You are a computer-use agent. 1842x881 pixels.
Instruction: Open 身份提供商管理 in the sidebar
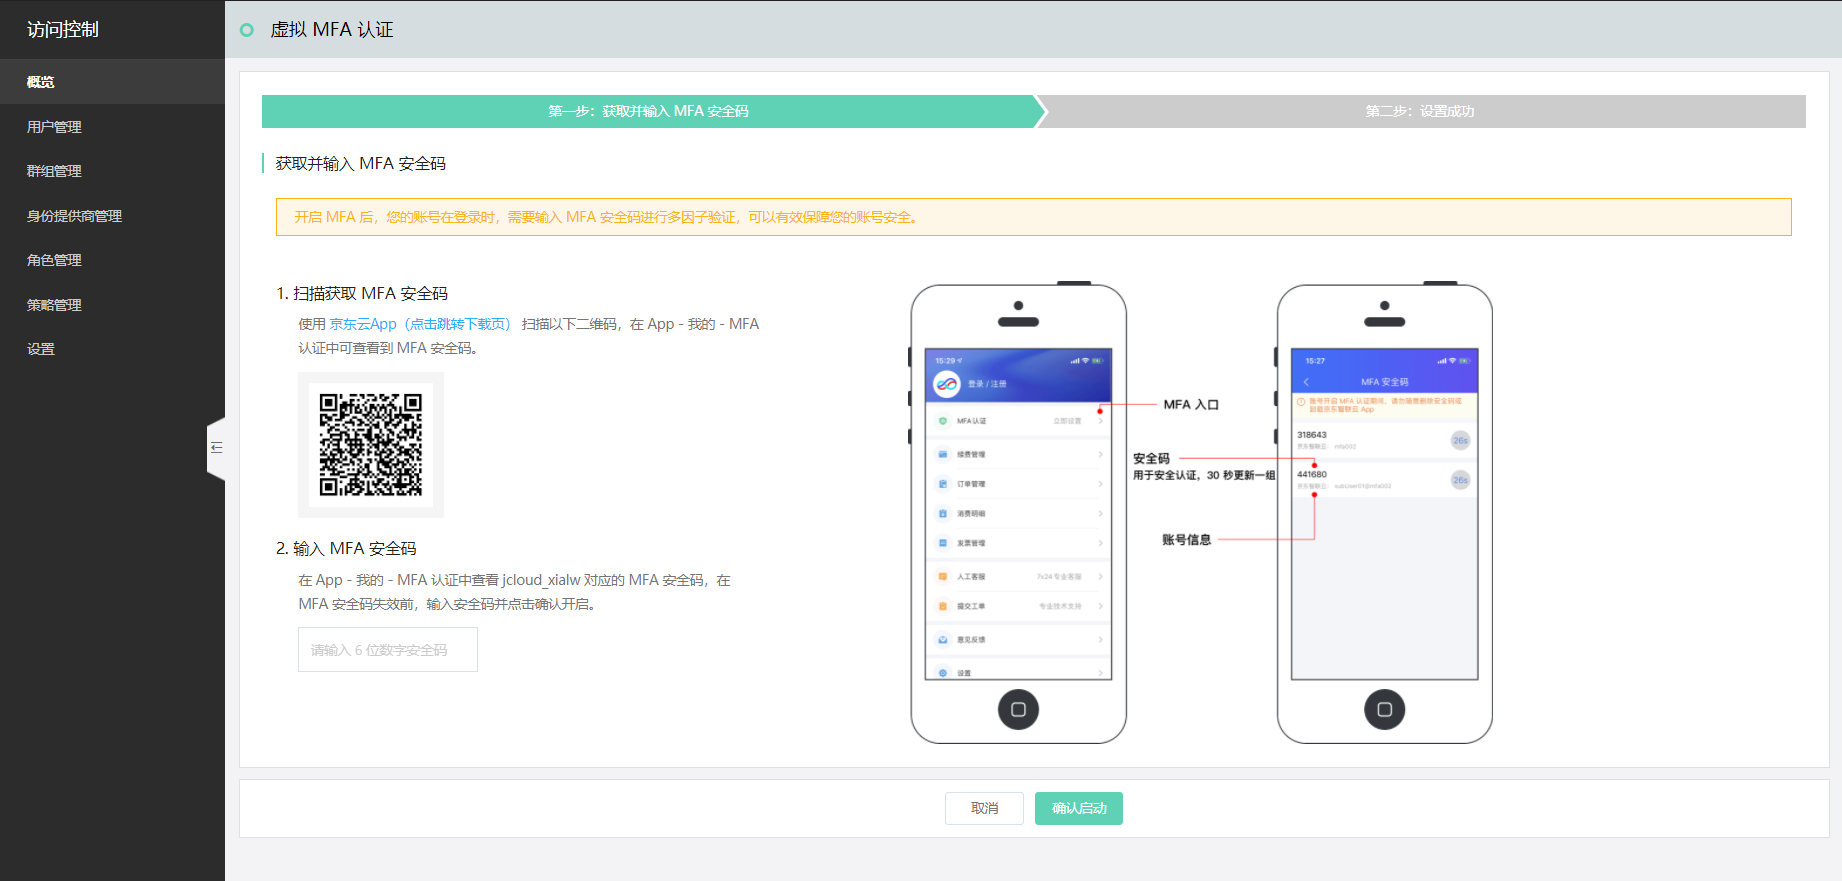(112, 216)
